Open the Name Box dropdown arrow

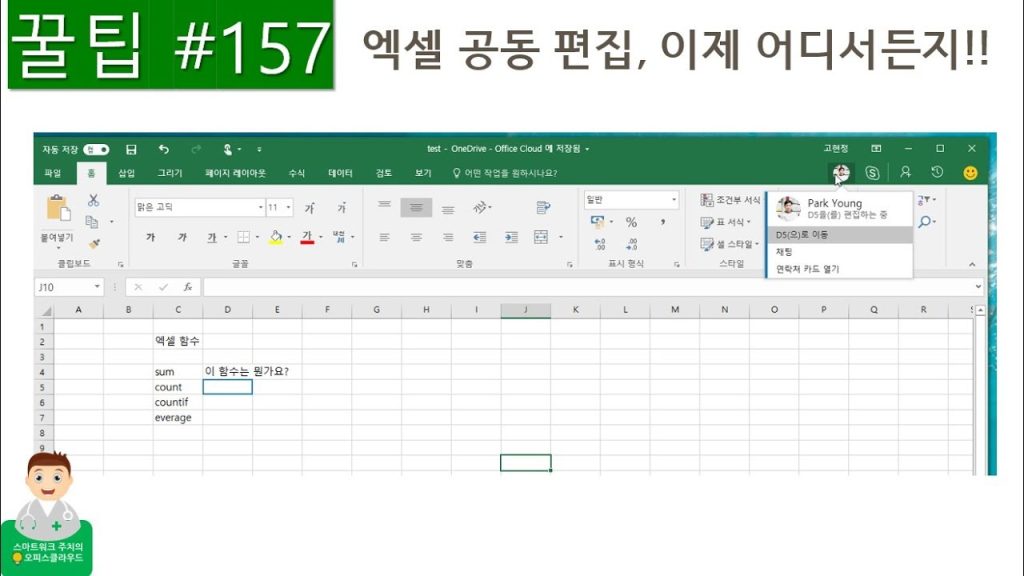tap(97, 287)
